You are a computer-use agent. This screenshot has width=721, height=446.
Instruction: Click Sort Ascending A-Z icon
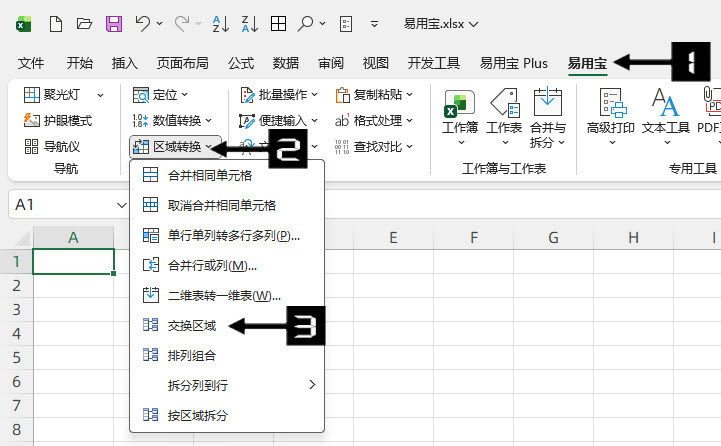[219, 23]
